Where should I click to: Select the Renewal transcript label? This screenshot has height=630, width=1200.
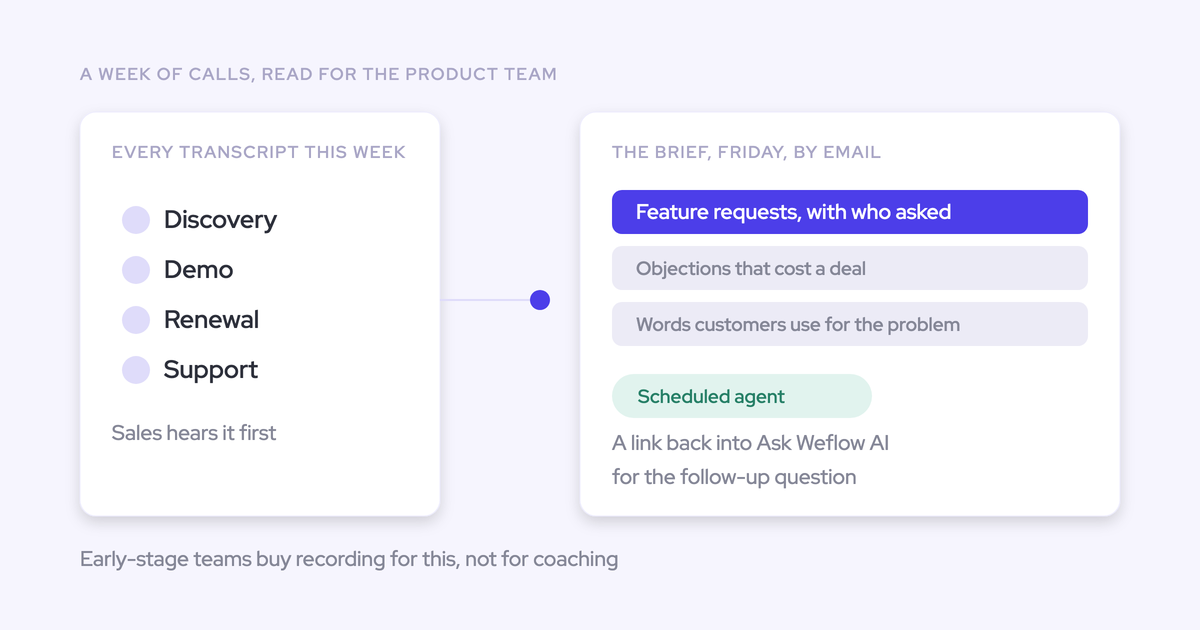[x=211, y=320]
